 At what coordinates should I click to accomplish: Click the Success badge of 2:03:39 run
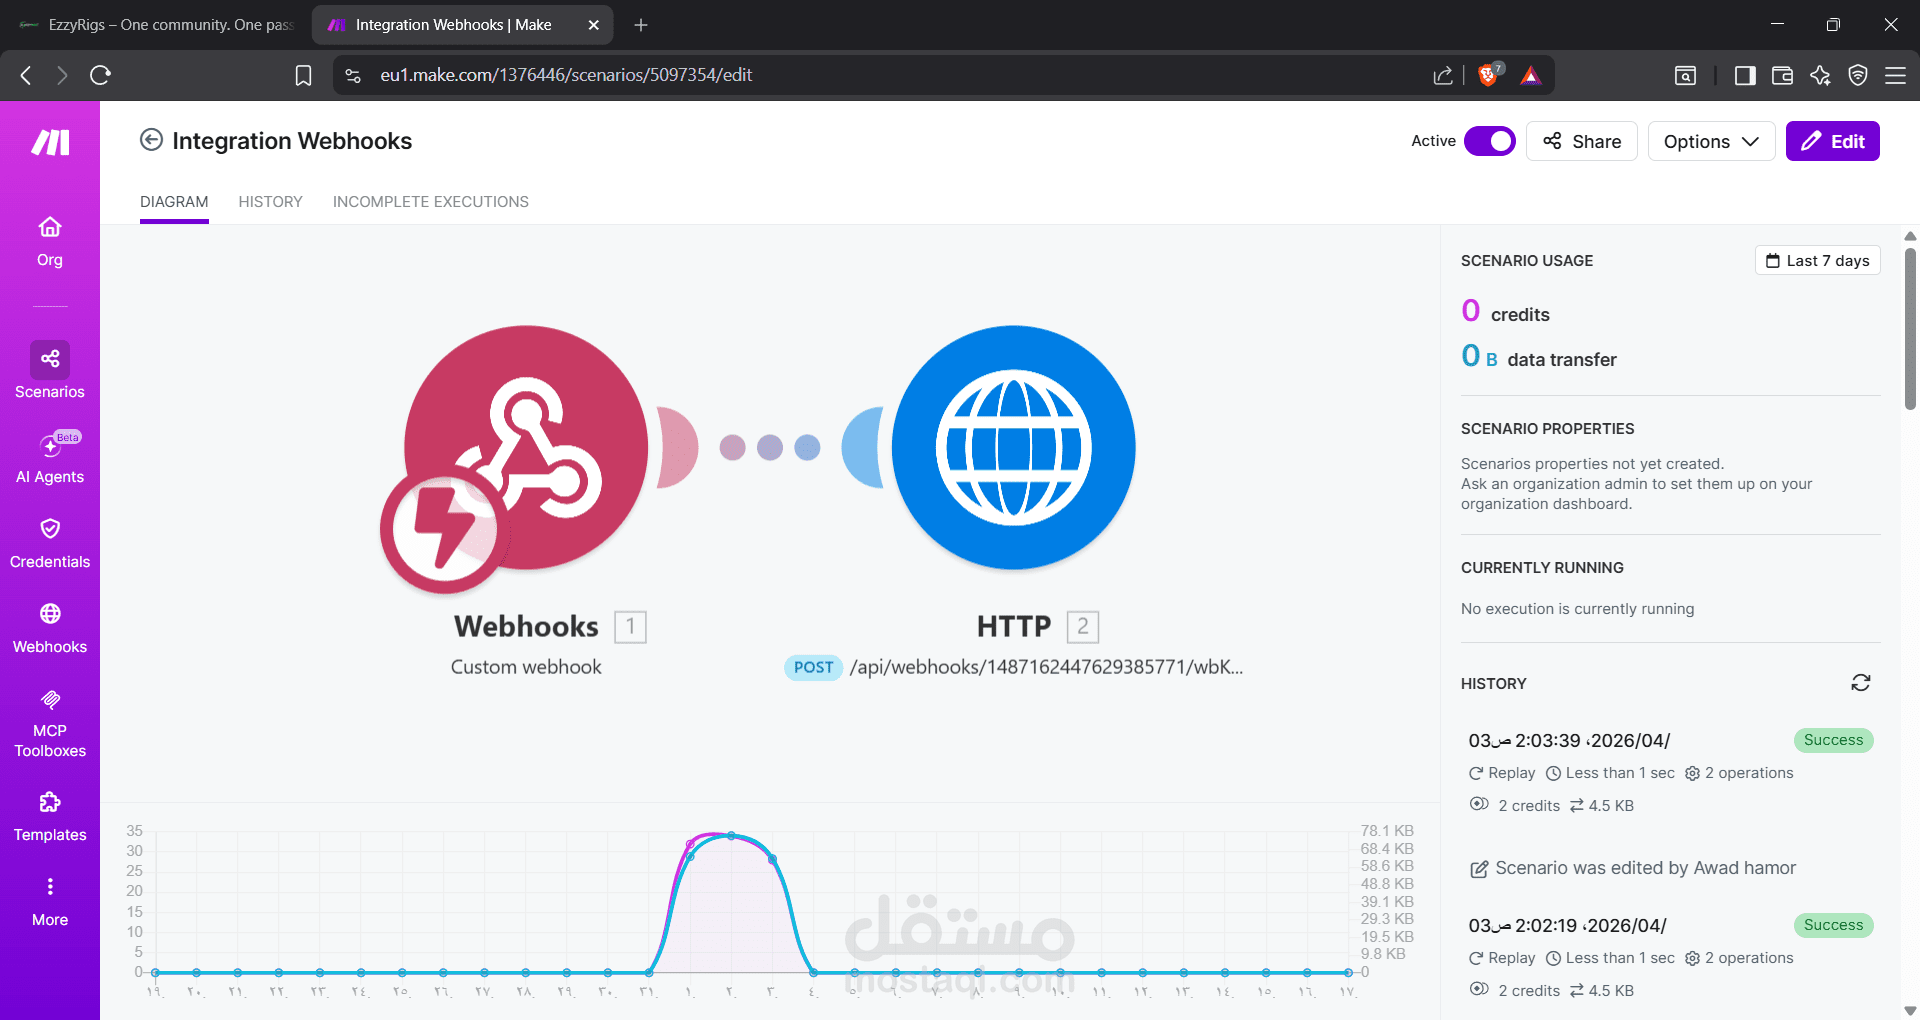tap(1833, 740)
